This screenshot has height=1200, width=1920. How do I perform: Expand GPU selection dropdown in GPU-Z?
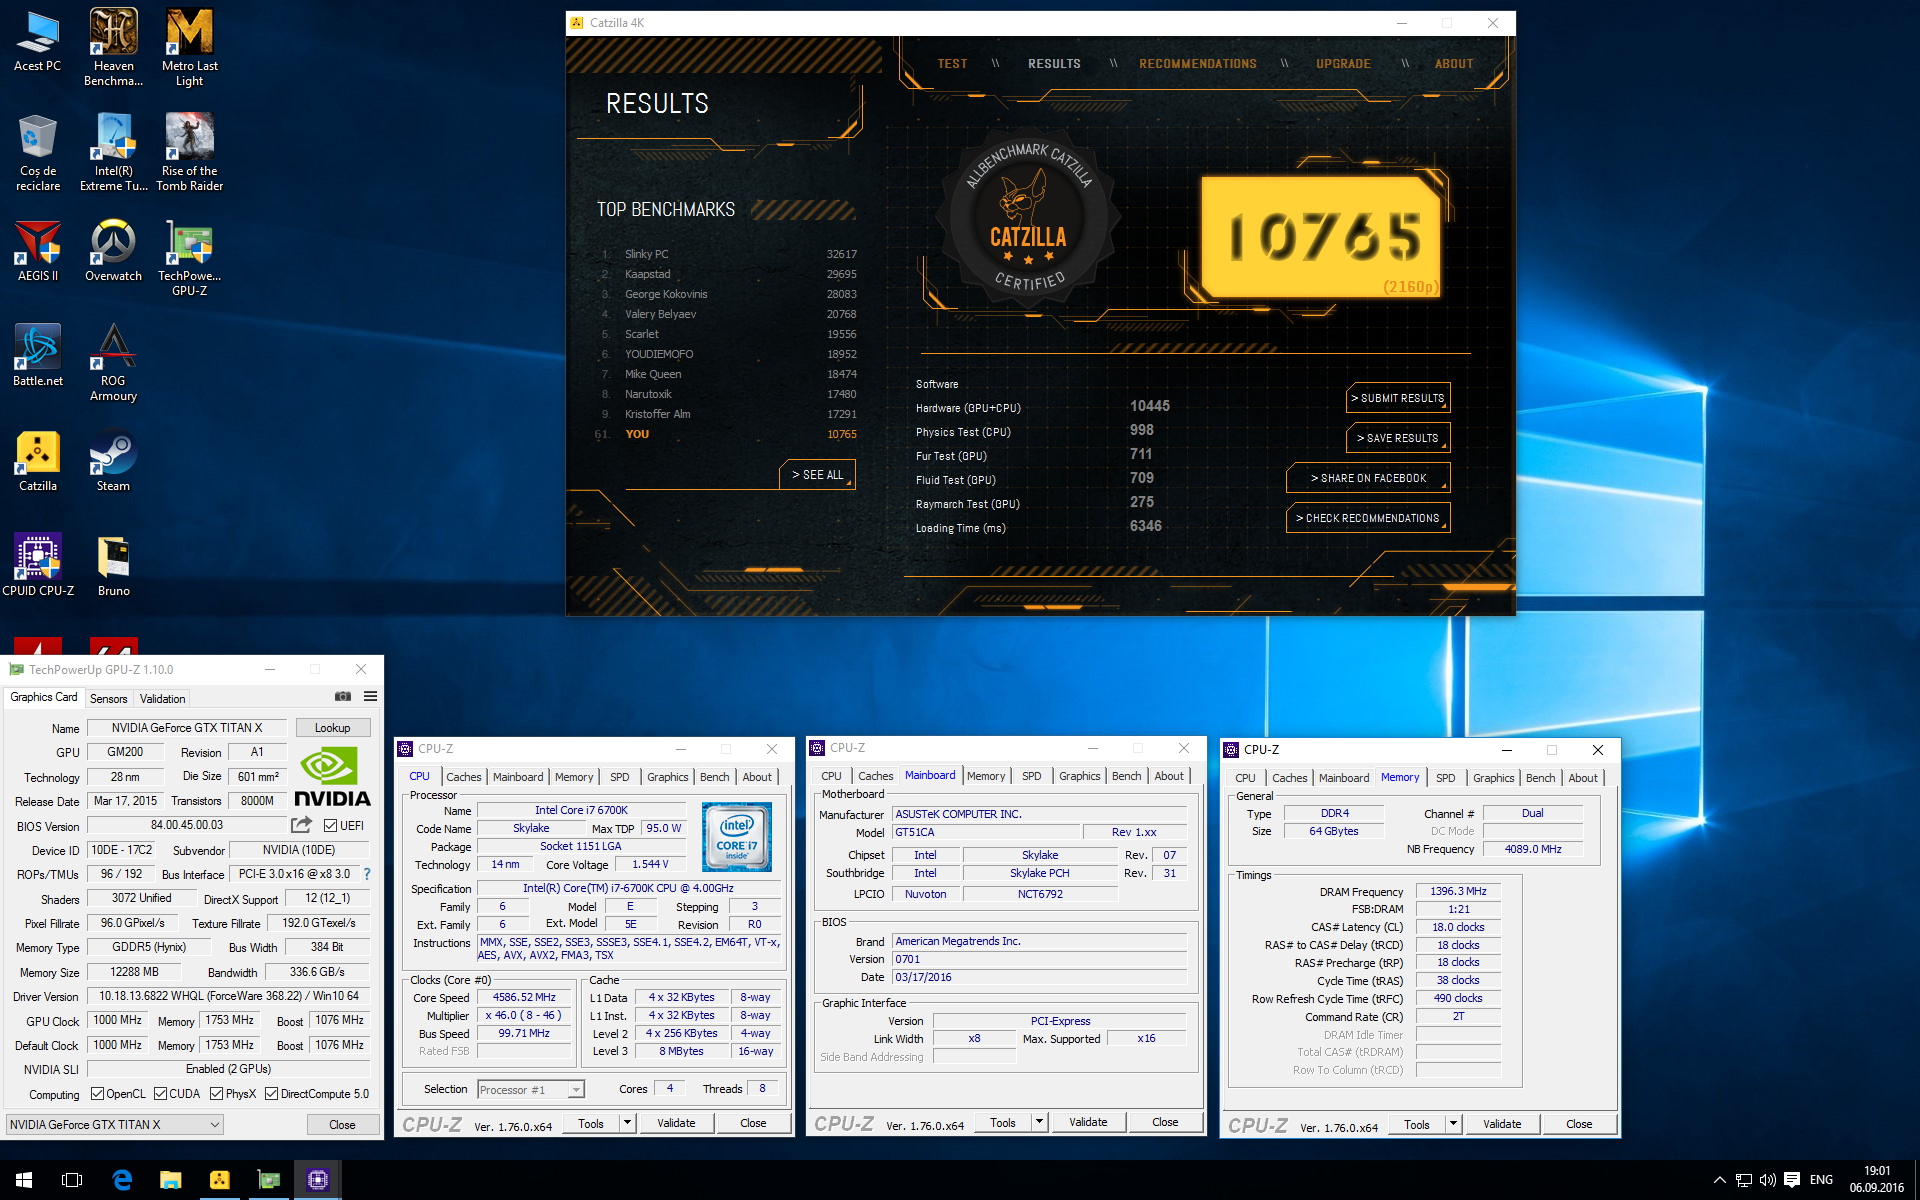point(115,1125)
